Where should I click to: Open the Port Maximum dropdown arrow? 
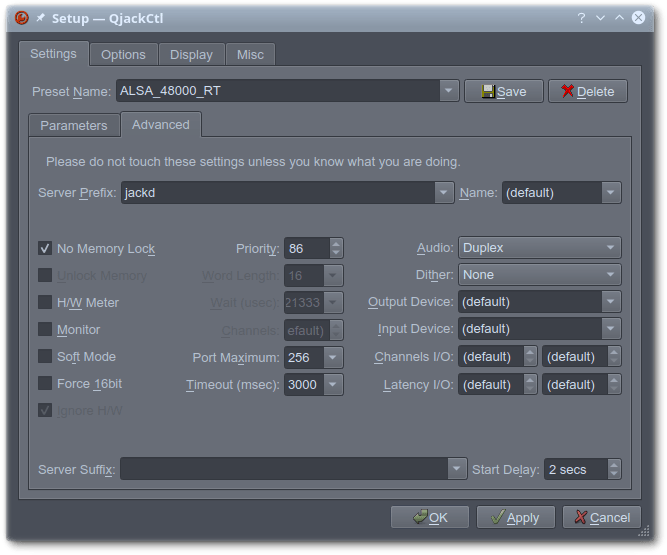333,358
